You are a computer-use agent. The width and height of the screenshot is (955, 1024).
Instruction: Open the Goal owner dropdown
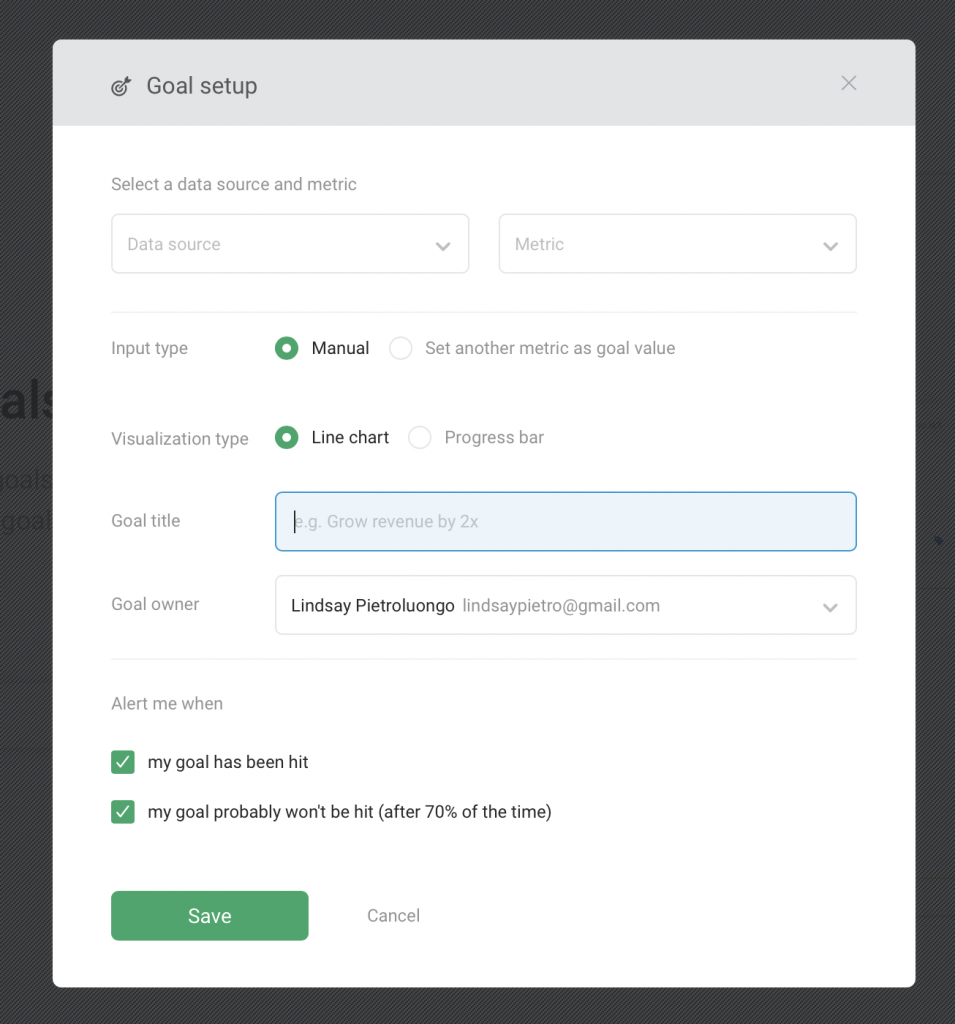tap(565, 605)
